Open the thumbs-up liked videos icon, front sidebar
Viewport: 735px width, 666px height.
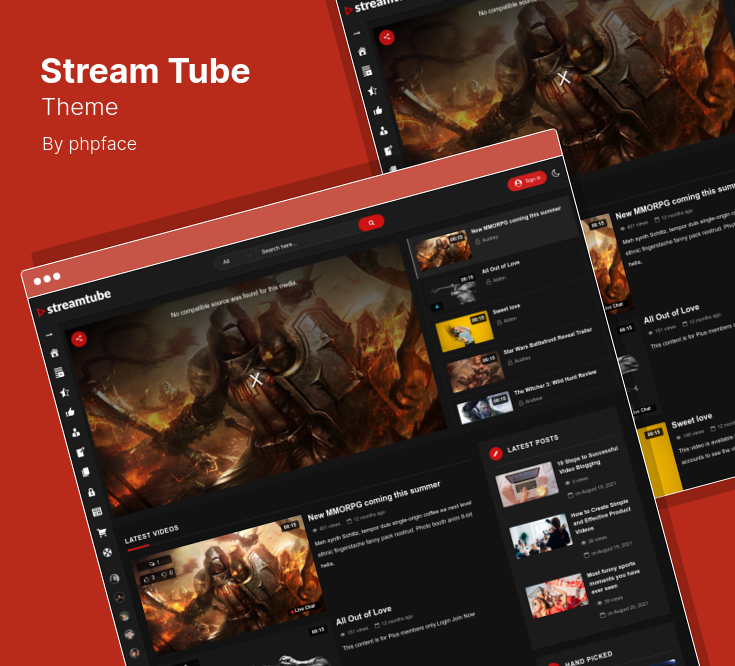pos(70,412)
